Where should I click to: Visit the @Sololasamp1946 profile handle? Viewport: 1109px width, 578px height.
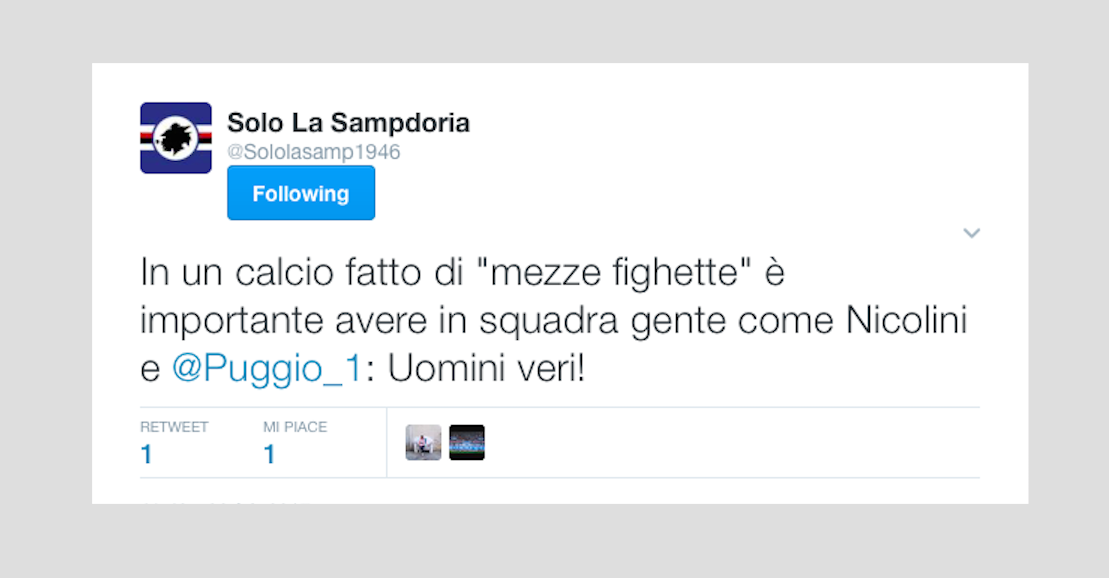pyautogui.click(x=313, y=151)
